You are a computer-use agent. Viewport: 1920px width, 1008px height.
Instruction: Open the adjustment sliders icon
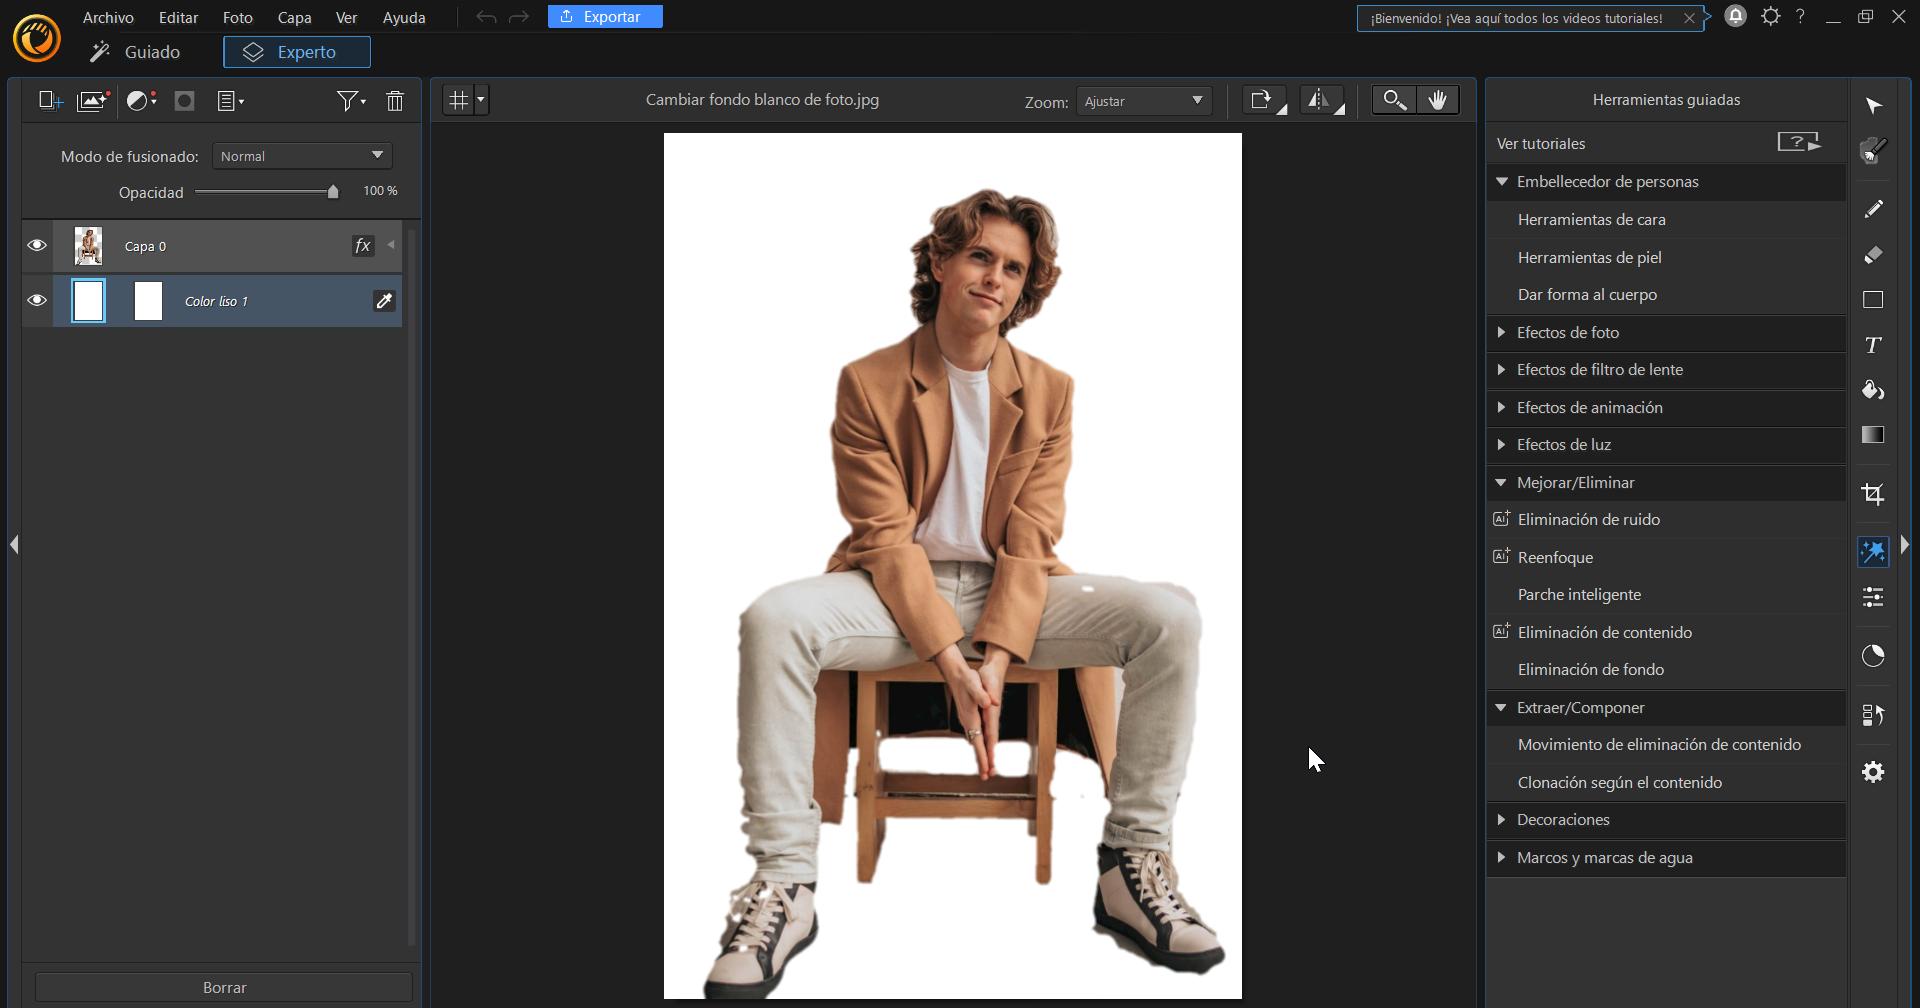click(1874, 597)
